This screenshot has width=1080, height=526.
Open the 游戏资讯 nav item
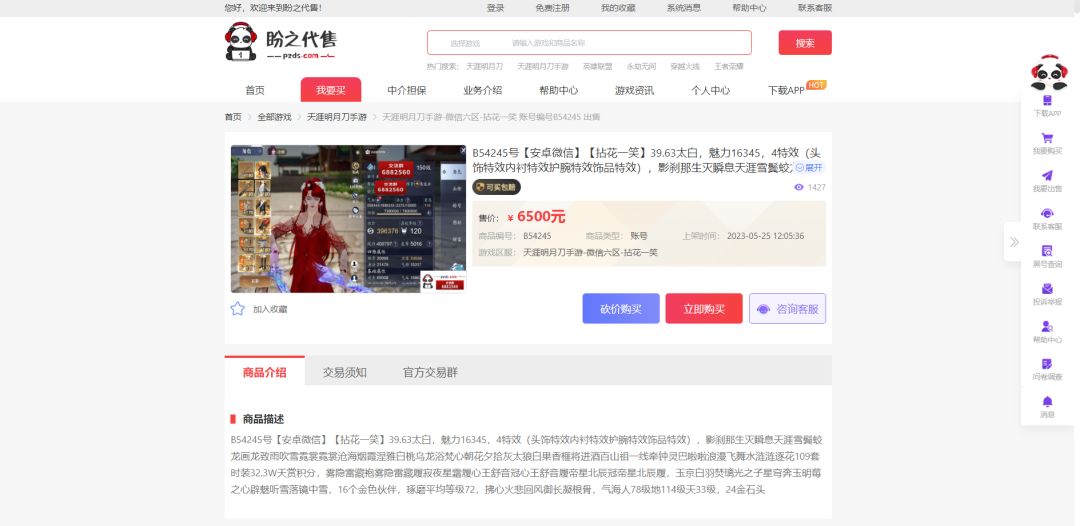634,90
